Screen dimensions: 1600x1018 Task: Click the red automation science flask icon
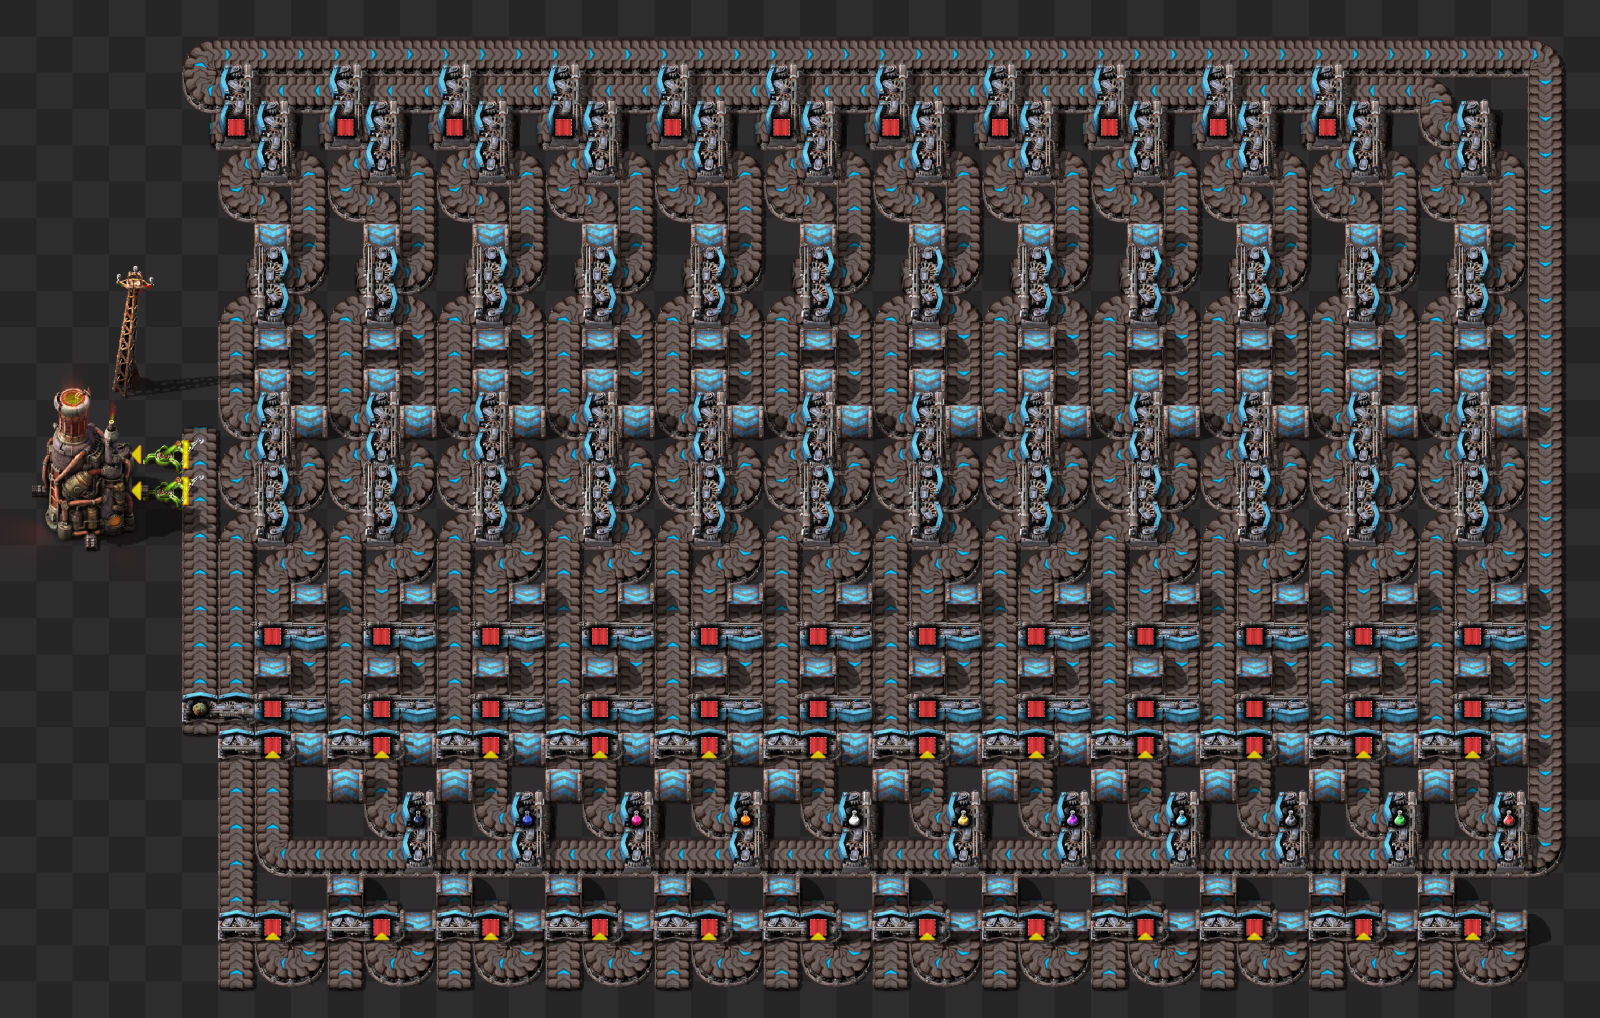1508,818
